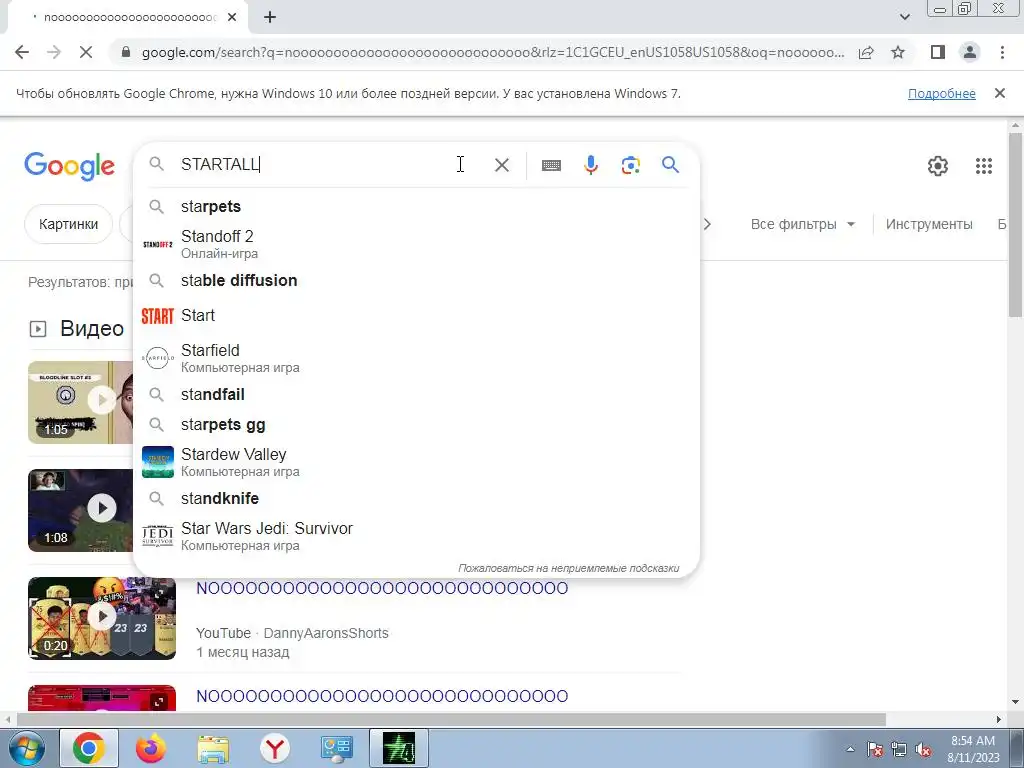The image size is (1024, 768).
Task: Open the green graph taskbar app
Action: point(398,748)
